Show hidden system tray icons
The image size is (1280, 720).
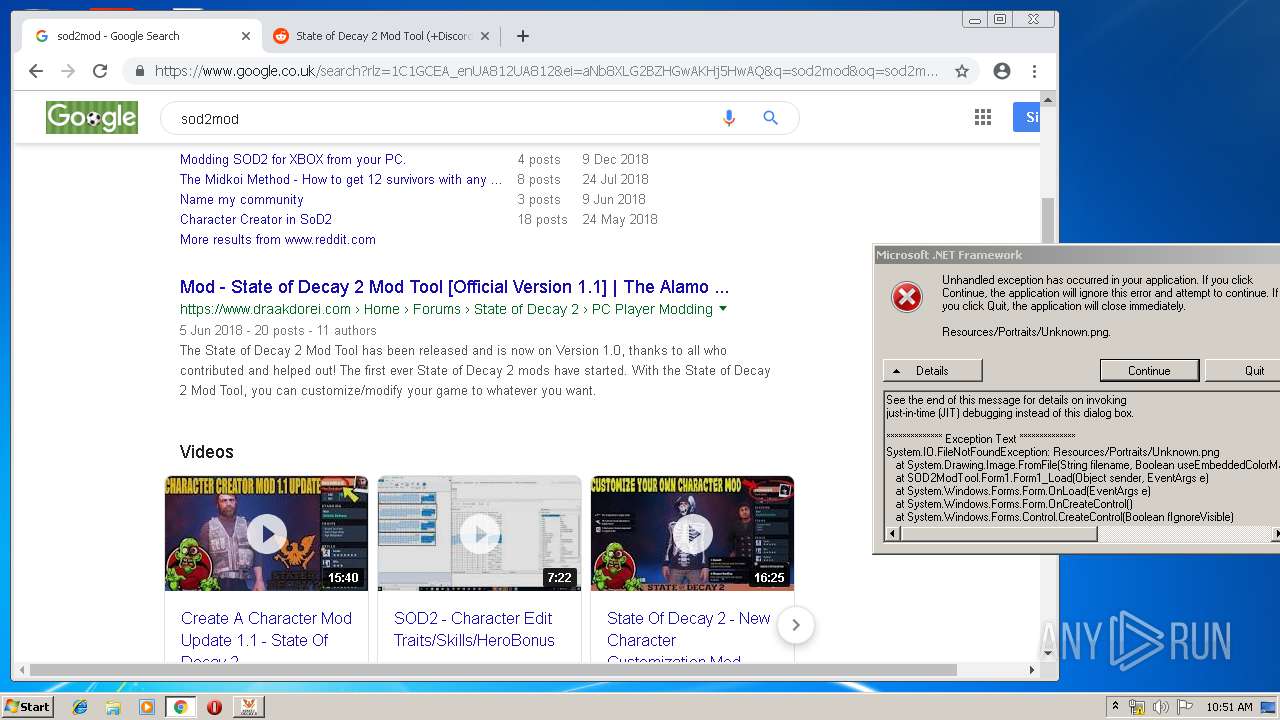(1115, 707)
